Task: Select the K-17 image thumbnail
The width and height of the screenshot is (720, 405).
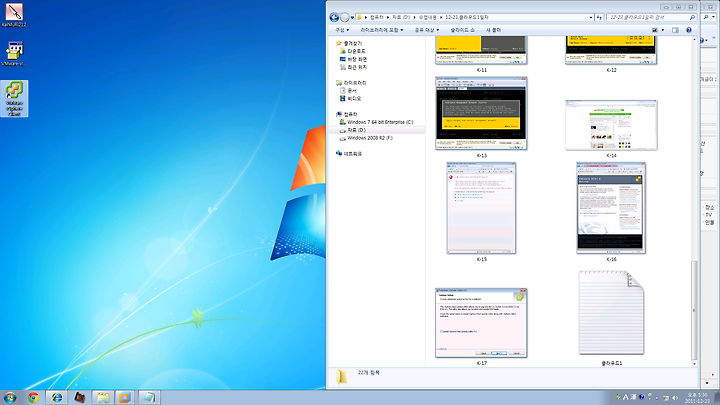Action: pos(481,323)
